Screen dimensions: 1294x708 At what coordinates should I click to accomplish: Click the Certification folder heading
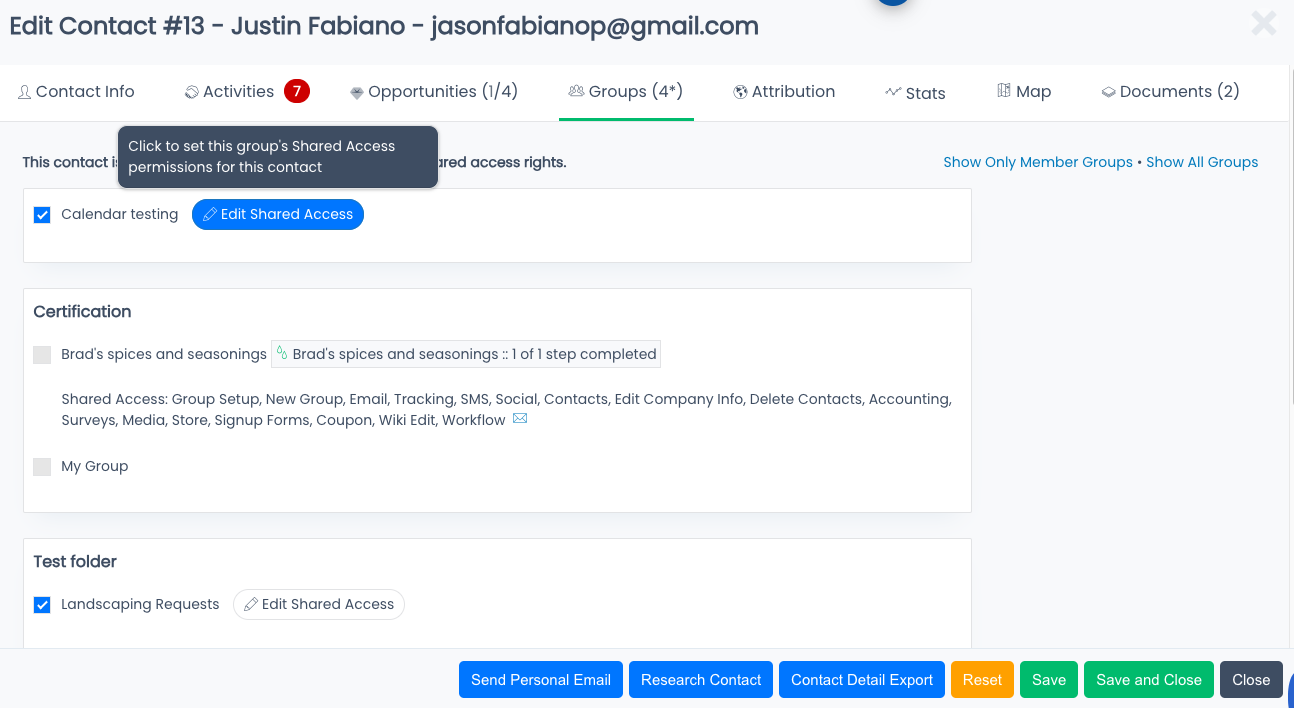(x=82, y=312)
